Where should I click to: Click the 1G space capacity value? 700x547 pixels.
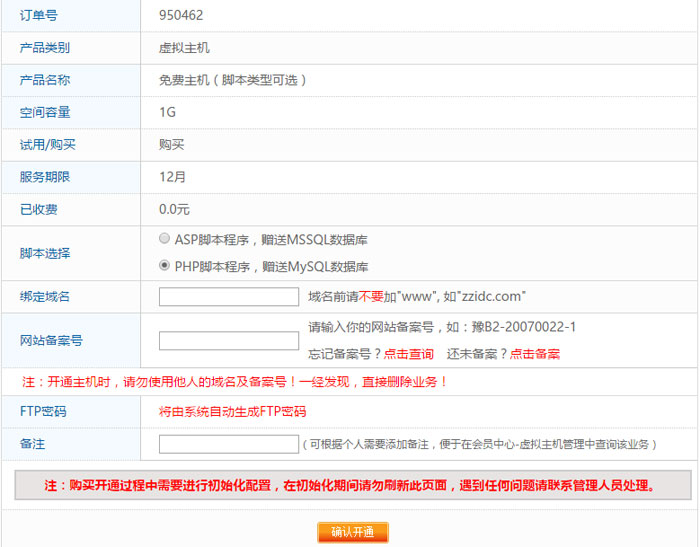(x=167, y=113)
